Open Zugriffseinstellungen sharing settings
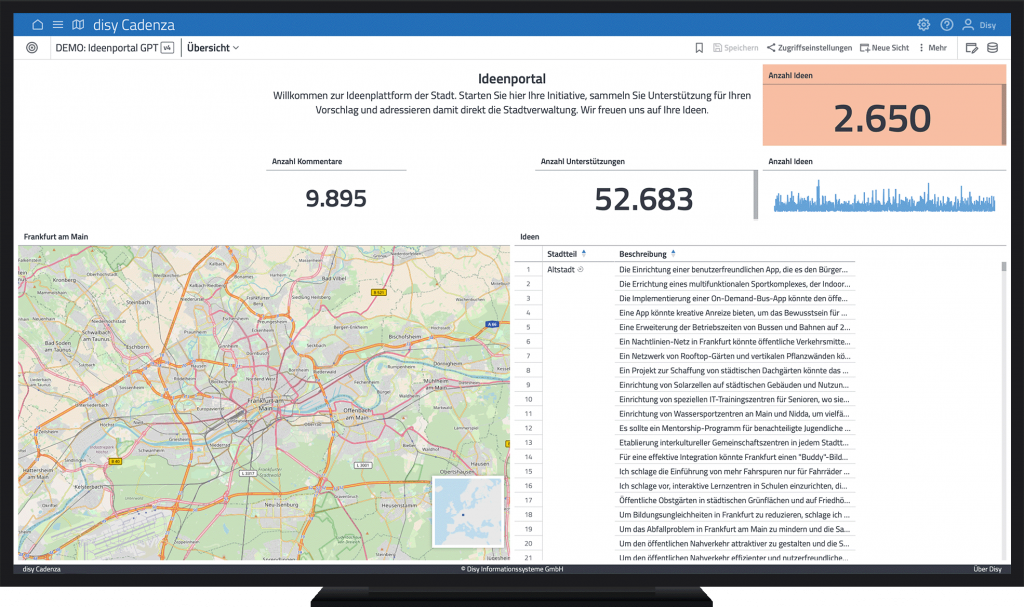The width and height of the screenshot is (1024, 607). tap(809, 48)
